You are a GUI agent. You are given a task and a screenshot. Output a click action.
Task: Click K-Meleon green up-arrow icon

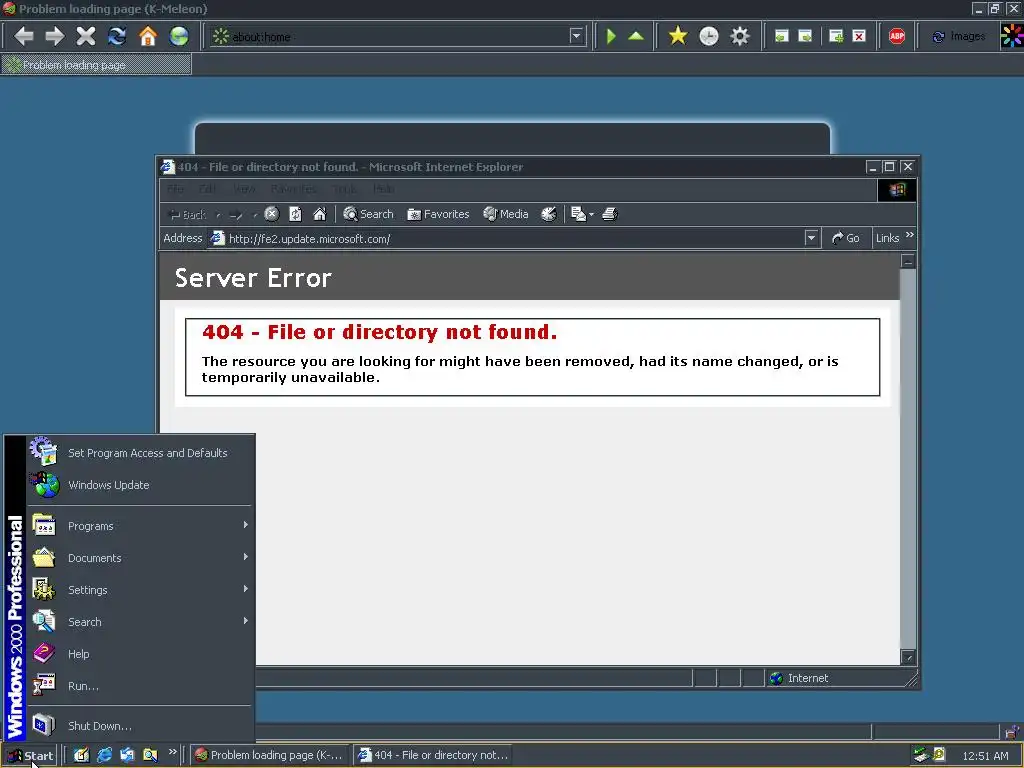coord(635,36)
